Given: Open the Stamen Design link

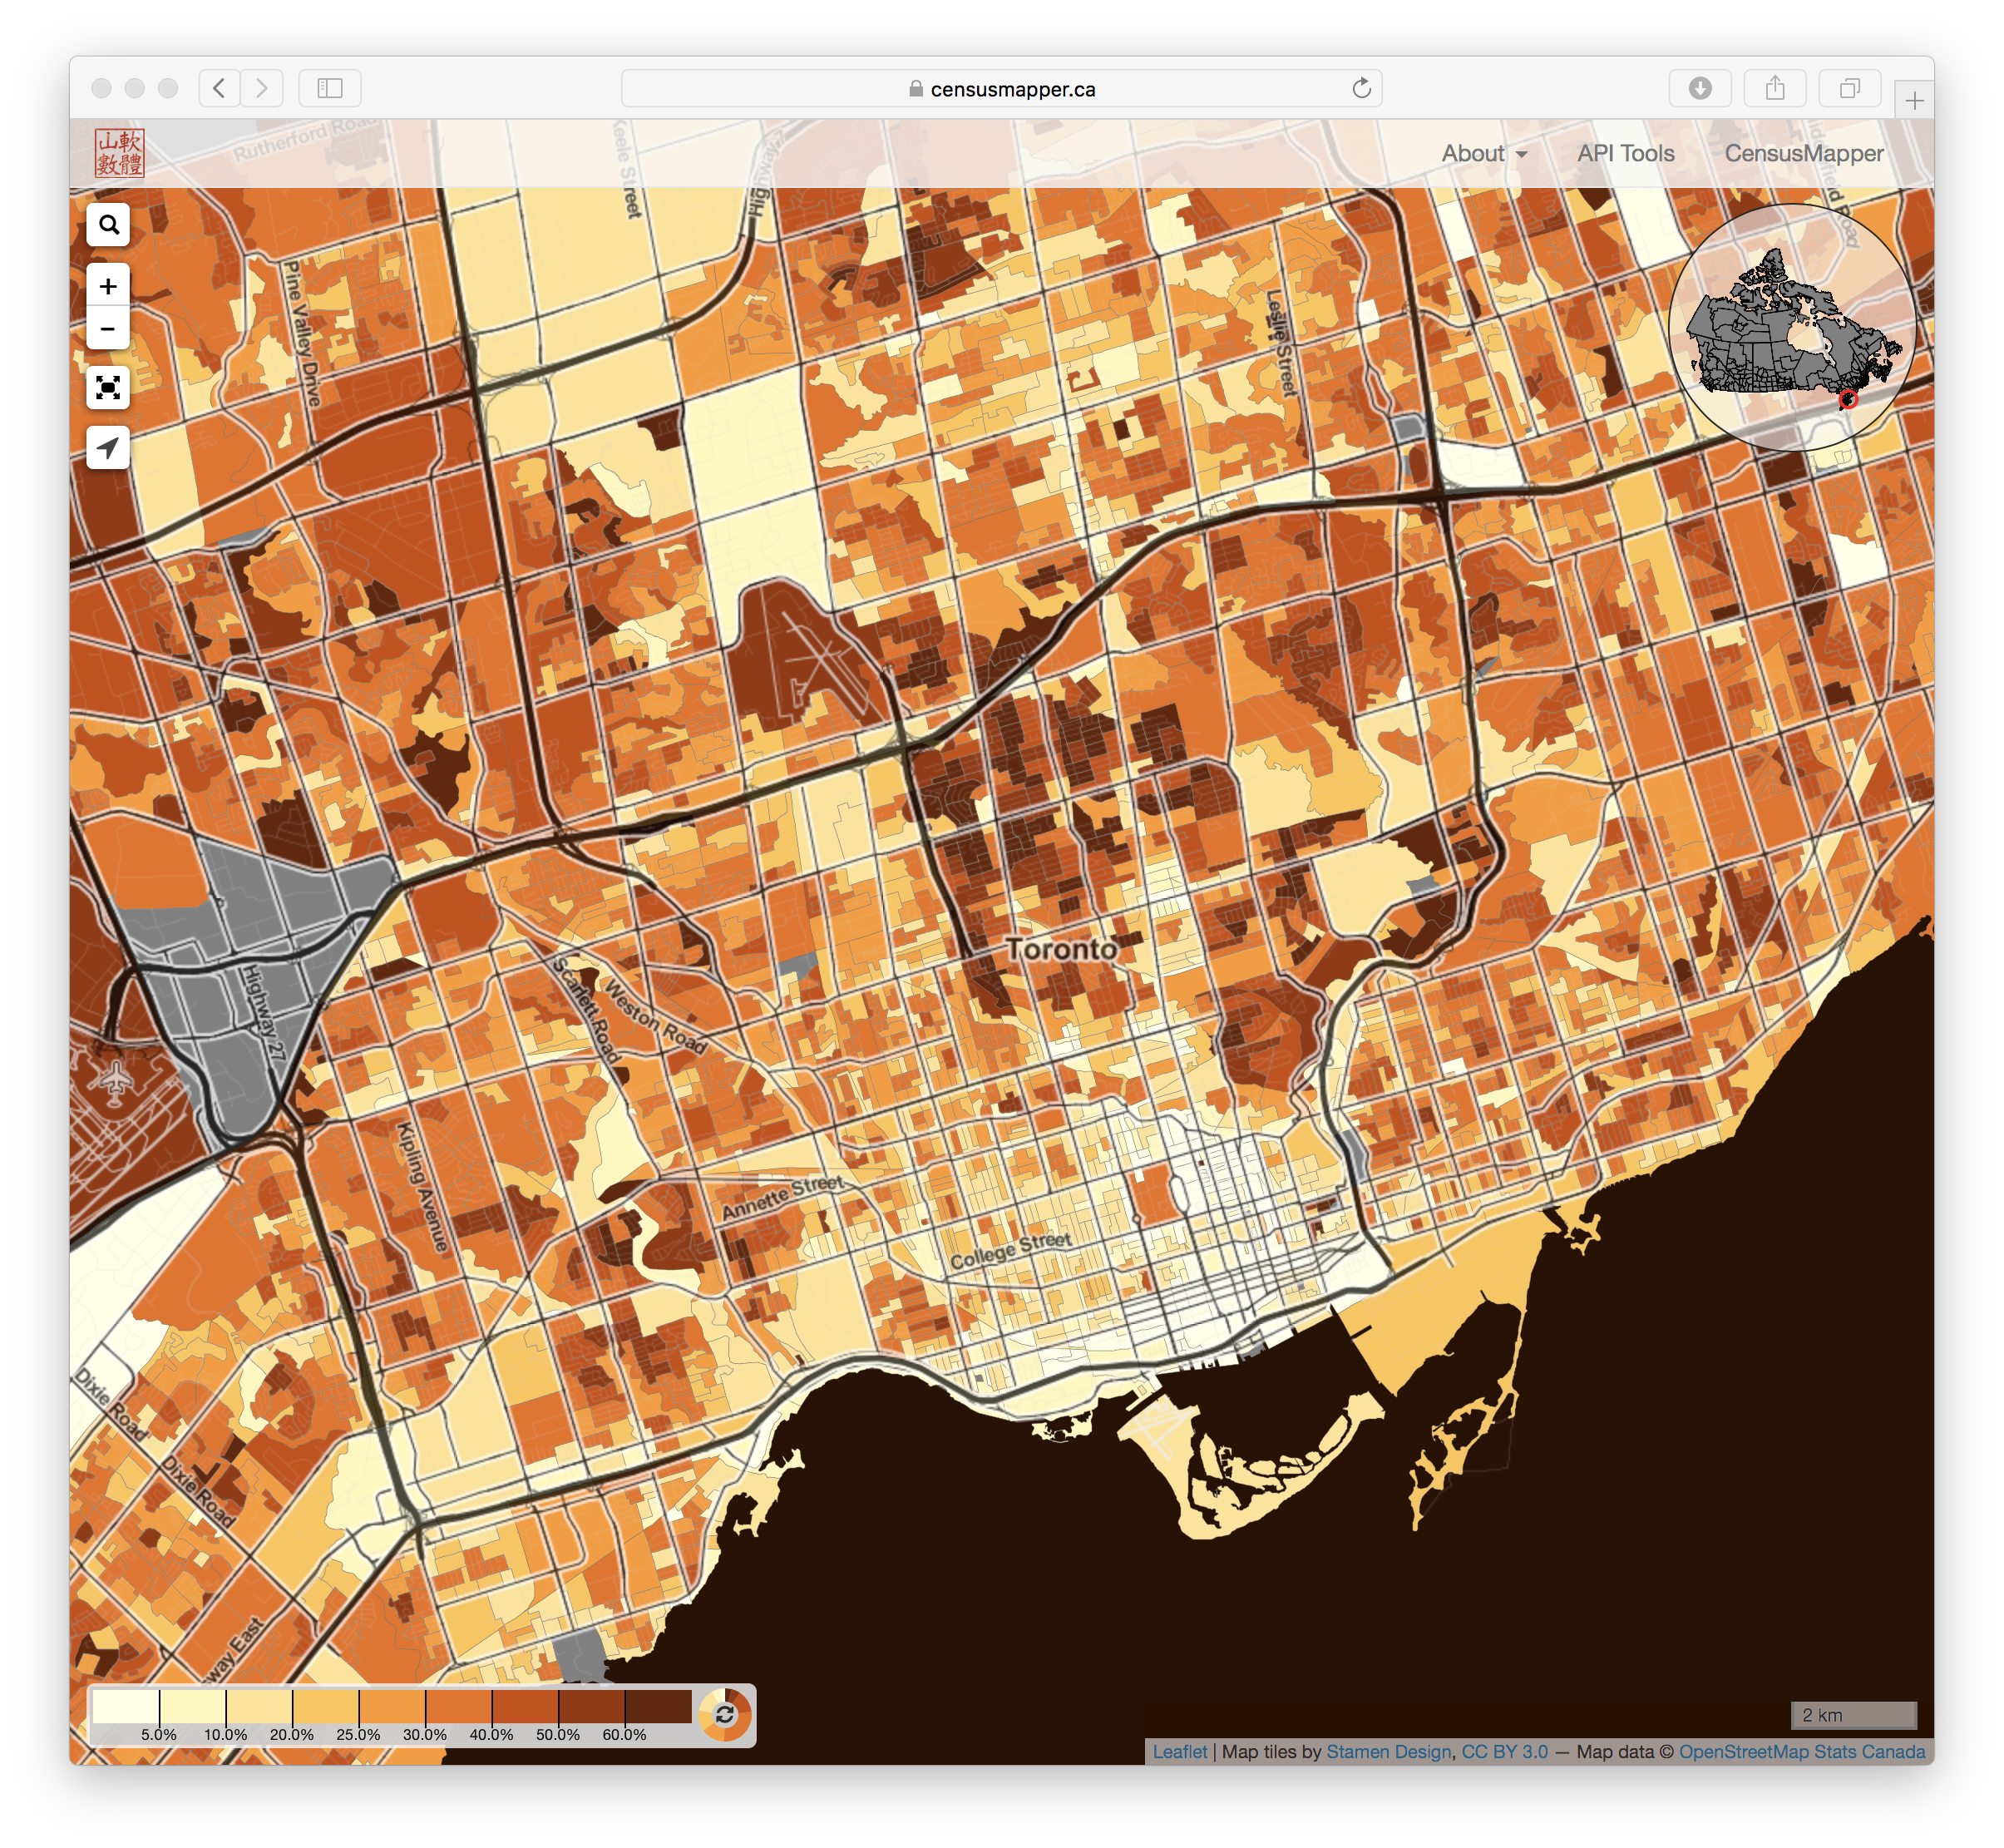Looking at the screenshot, I should pyautogui.click(x=1388, y=1752).
